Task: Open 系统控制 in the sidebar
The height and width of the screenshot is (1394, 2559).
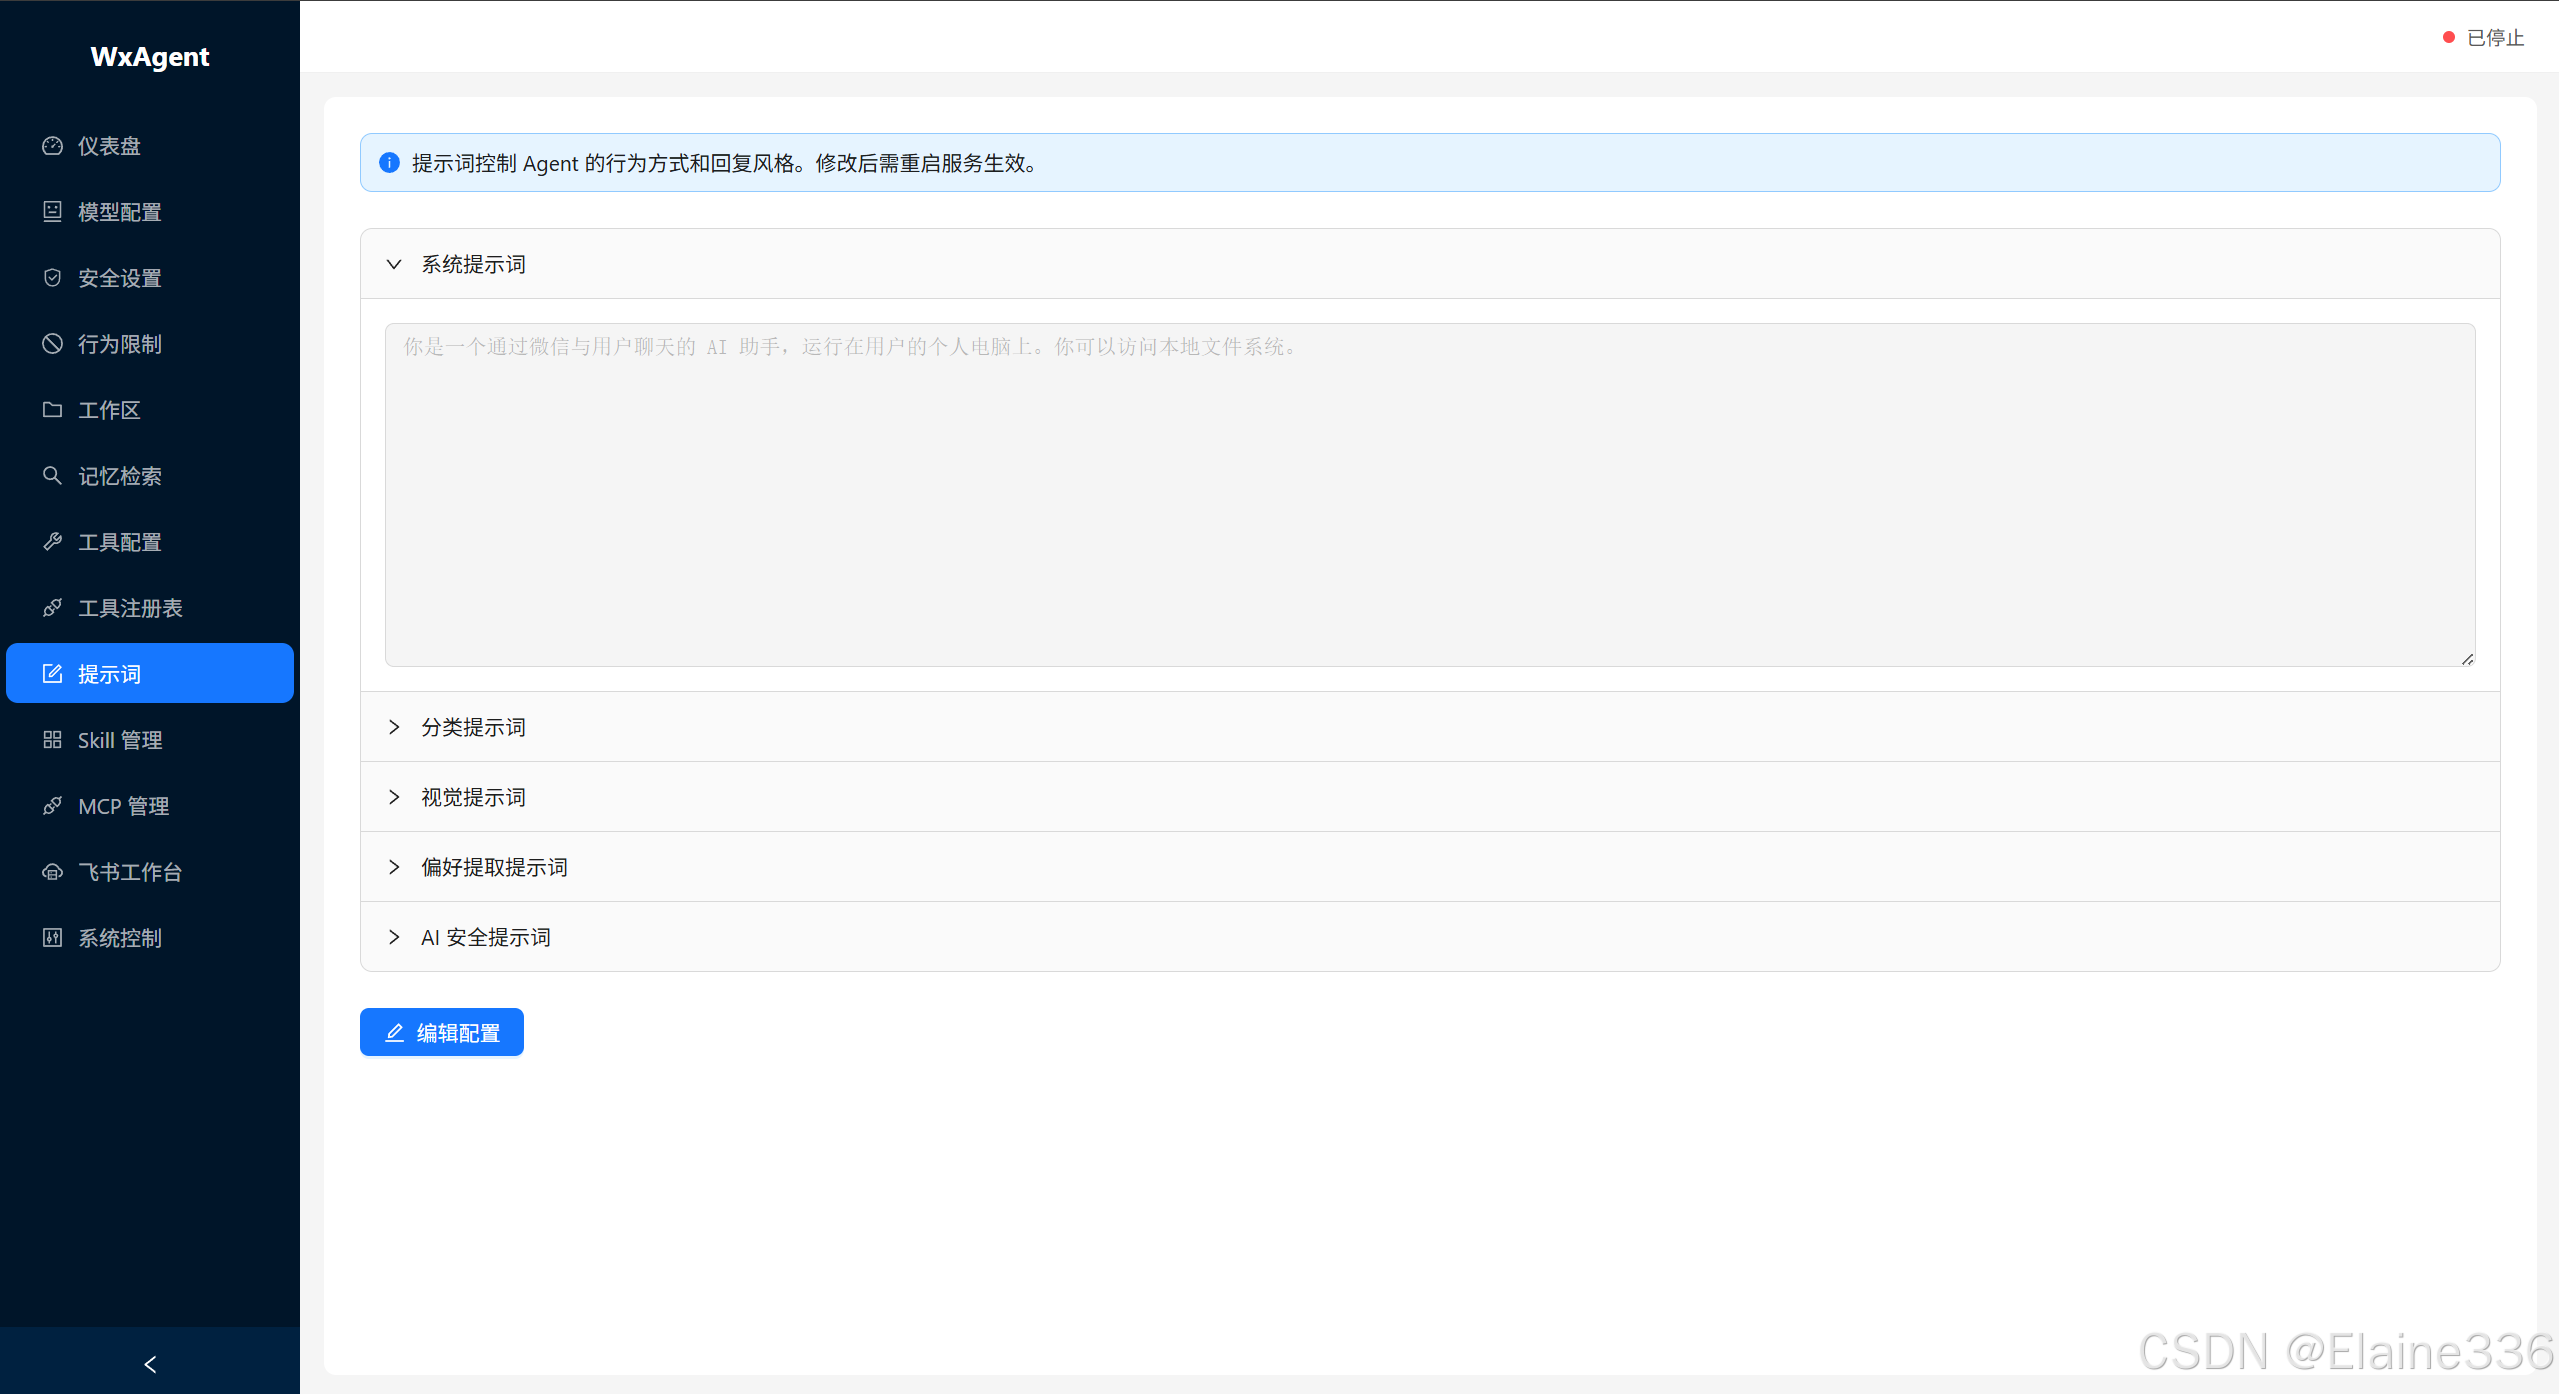Action: 150,938
